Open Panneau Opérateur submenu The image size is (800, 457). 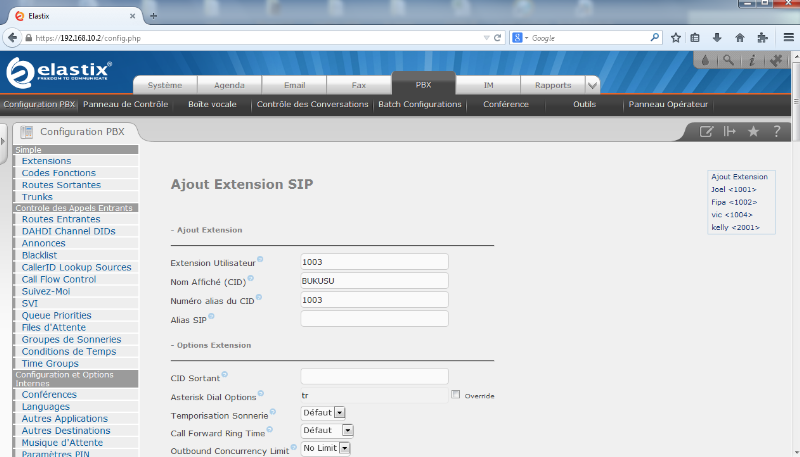point(668,104)
